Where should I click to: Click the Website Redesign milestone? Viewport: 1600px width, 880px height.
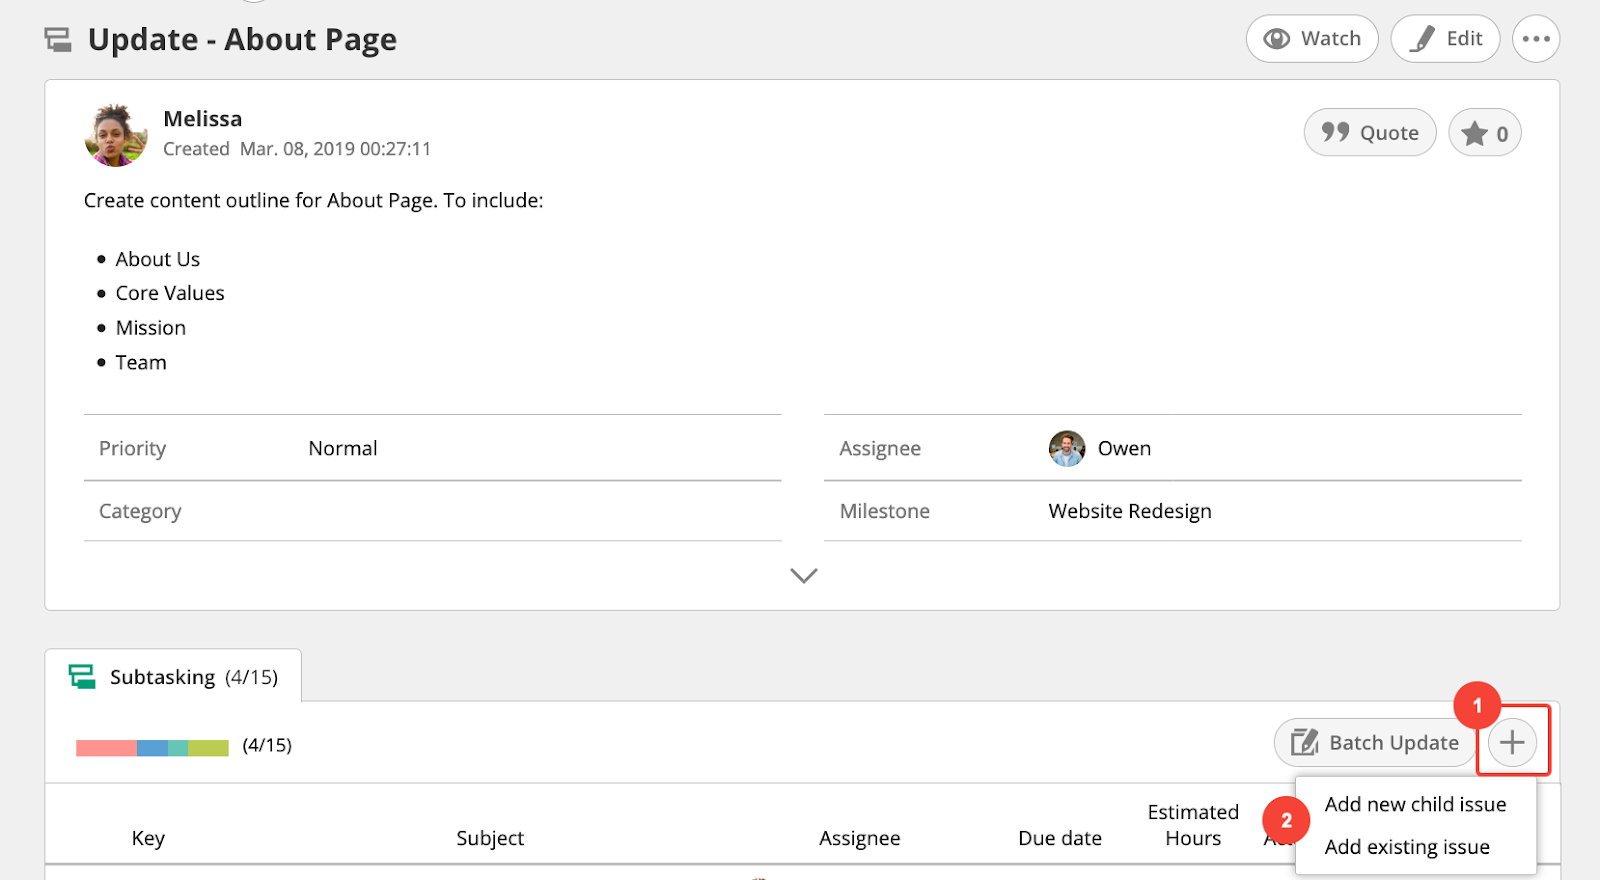pos(1129,512)
